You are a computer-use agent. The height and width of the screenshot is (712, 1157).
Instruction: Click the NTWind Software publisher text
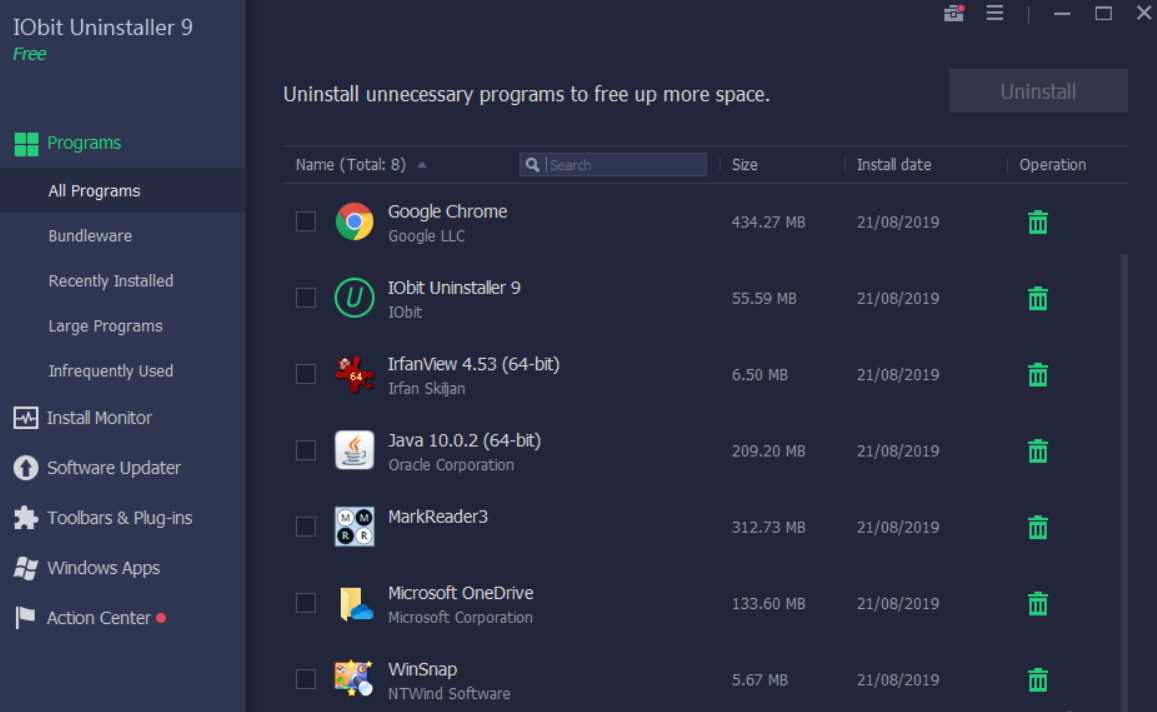[449, 694]
